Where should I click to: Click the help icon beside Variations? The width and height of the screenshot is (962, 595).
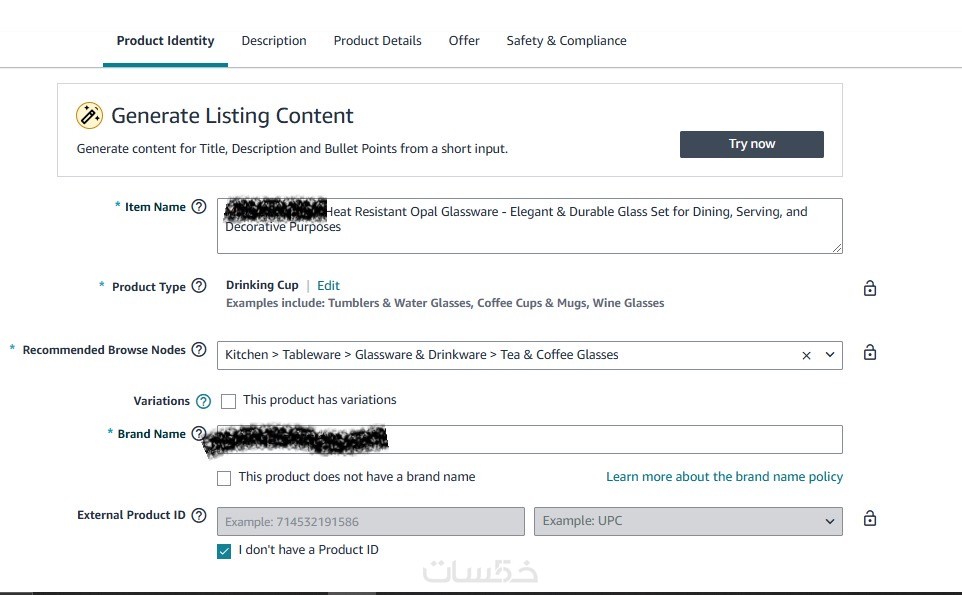(204, 401)
